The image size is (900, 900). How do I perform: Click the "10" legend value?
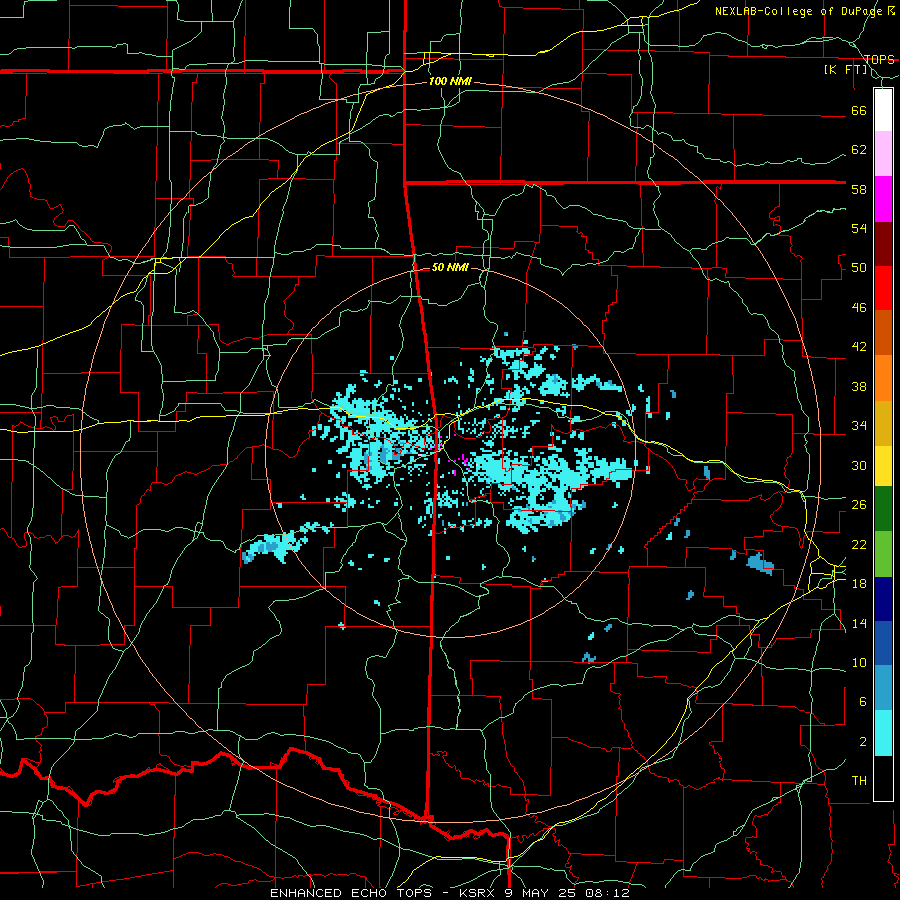859,663
